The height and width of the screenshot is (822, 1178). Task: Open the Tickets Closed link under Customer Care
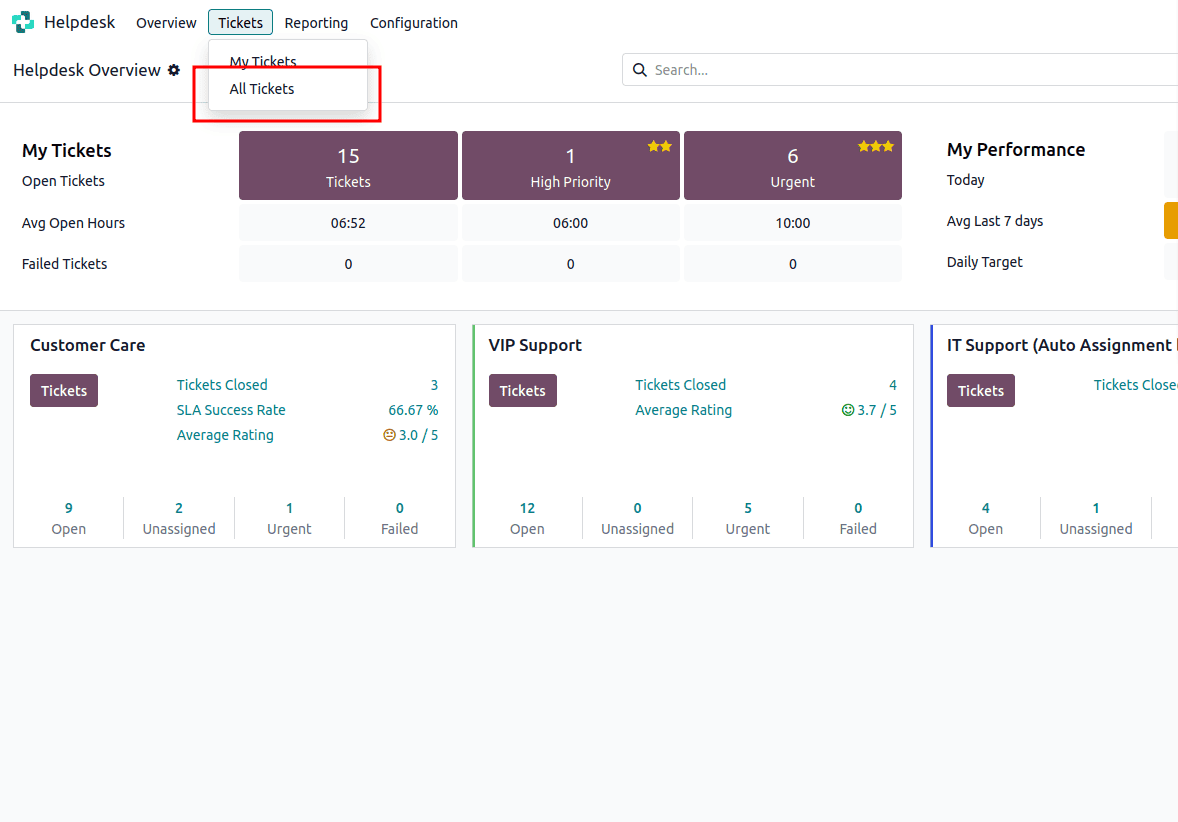point(222,384)
